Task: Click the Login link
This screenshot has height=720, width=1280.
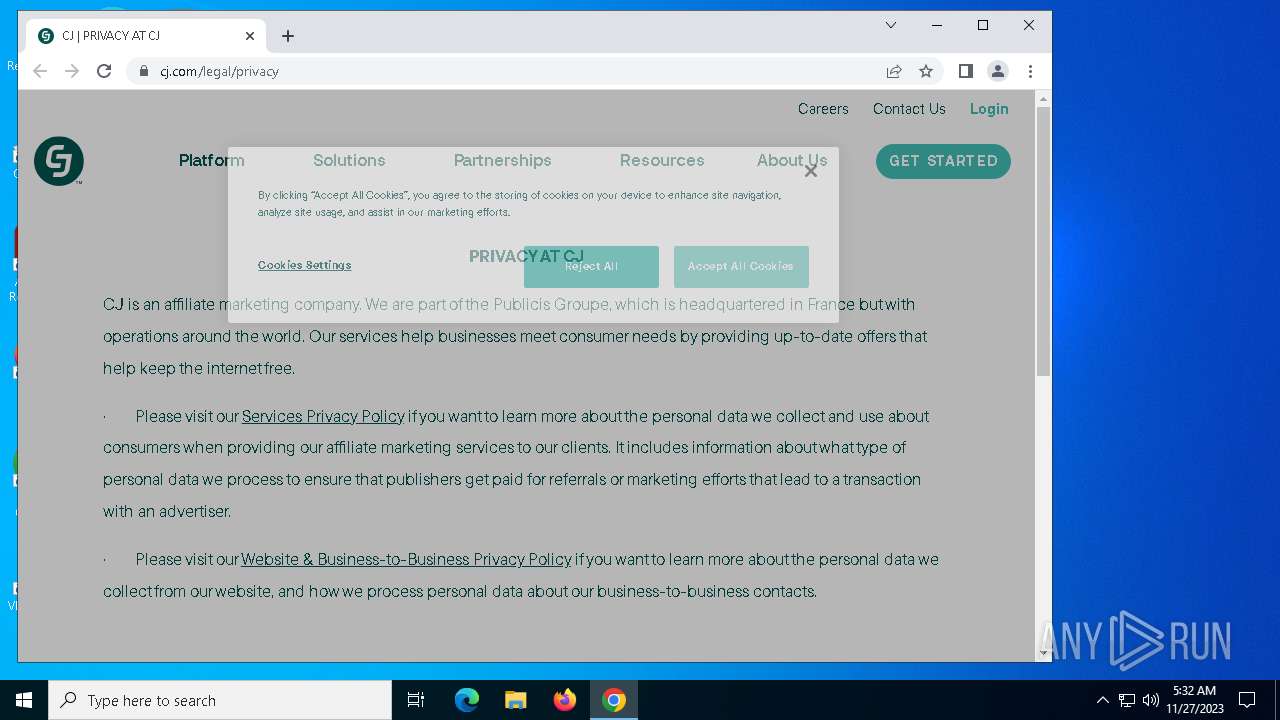Action: pos(989,109)
